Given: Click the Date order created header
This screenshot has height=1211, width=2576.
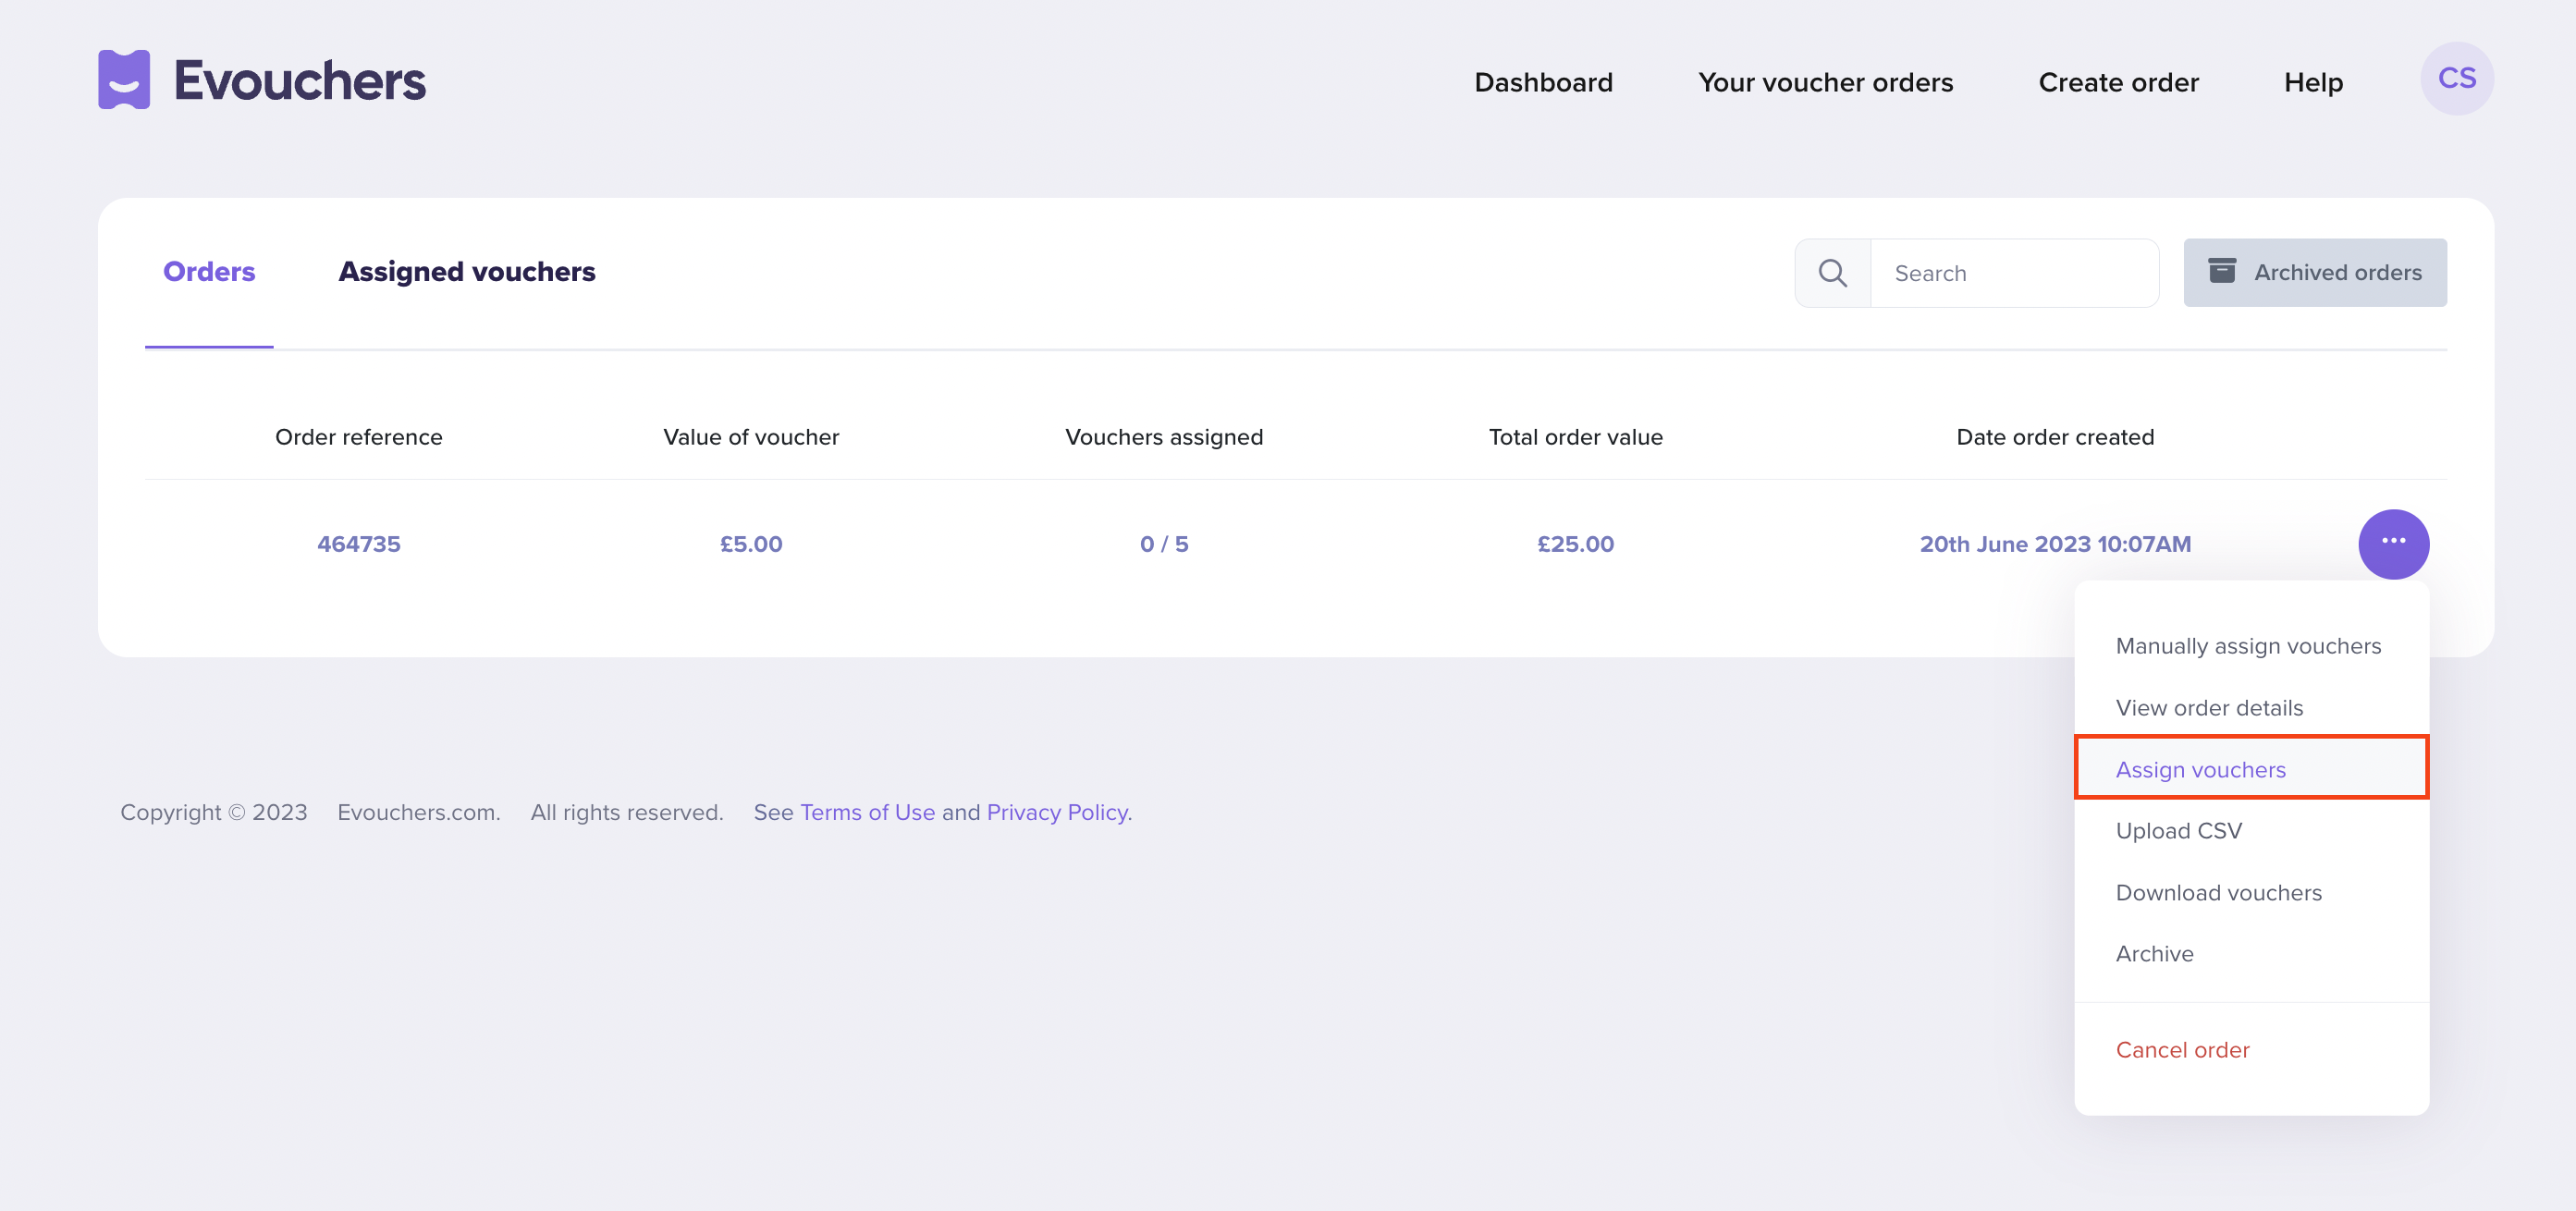Looking at the screenshot, I should tap(2055, 437).
